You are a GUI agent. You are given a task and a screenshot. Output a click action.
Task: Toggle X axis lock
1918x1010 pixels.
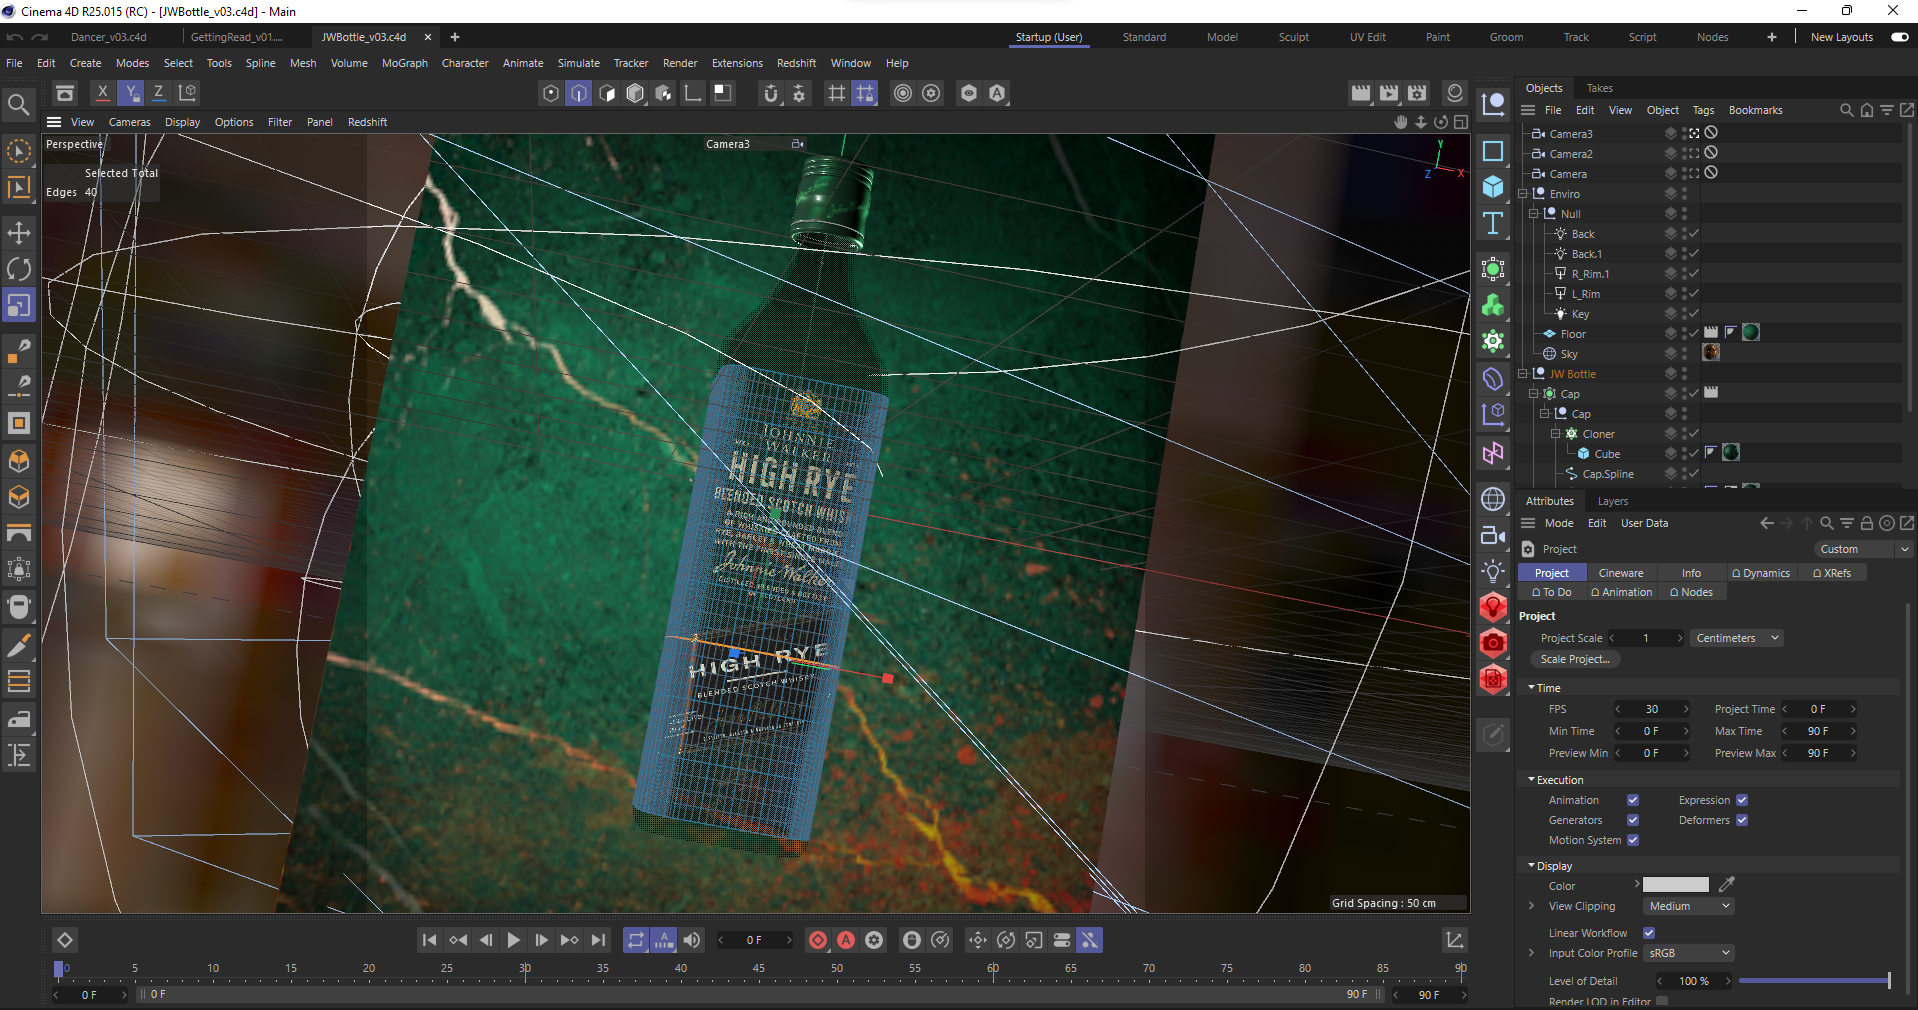pos(102,93)
